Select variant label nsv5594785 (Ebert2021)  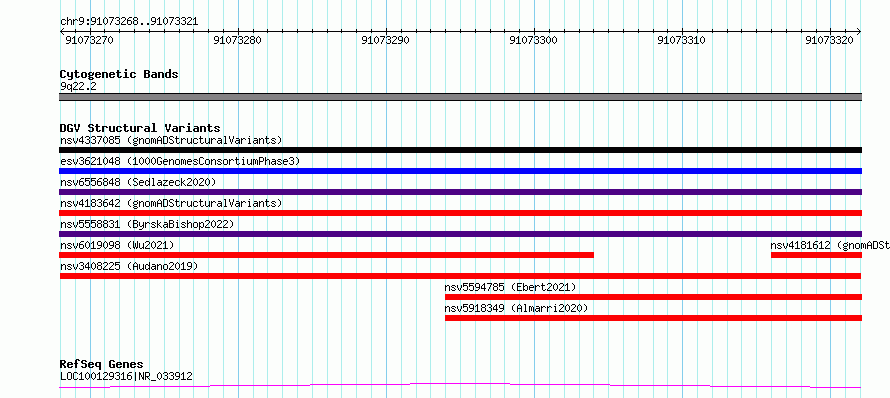click(x=510, y=287)
